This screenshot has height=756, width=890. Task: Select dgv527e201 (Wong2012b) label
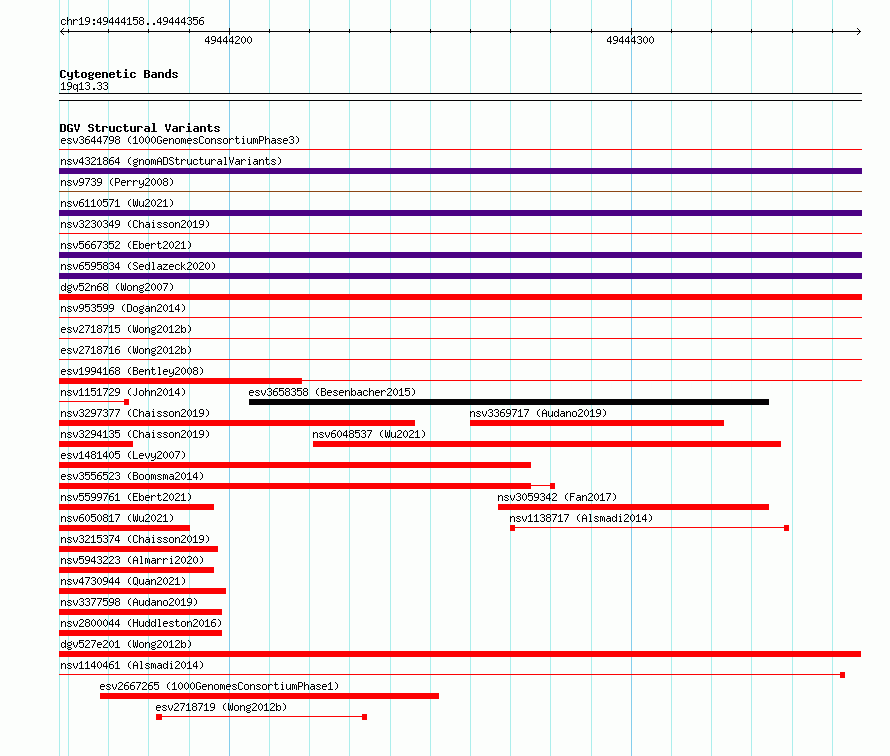pyautogui.click(x=126, y=644)
